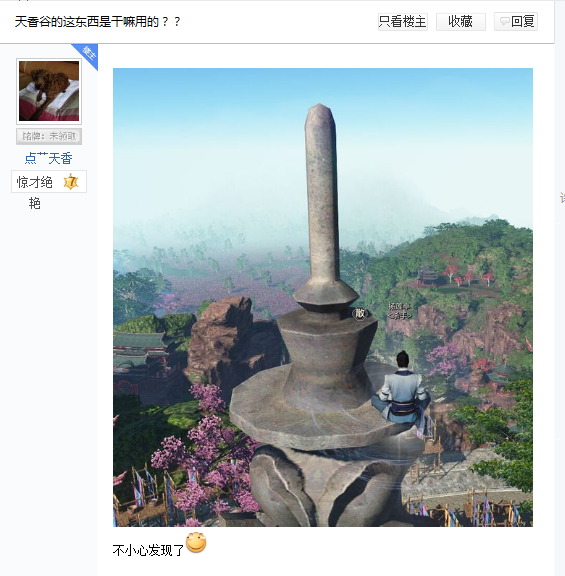Screen dimensions: 565x576
Task: Click the post text 不小心发现了
Action: (x=148, y=550)
